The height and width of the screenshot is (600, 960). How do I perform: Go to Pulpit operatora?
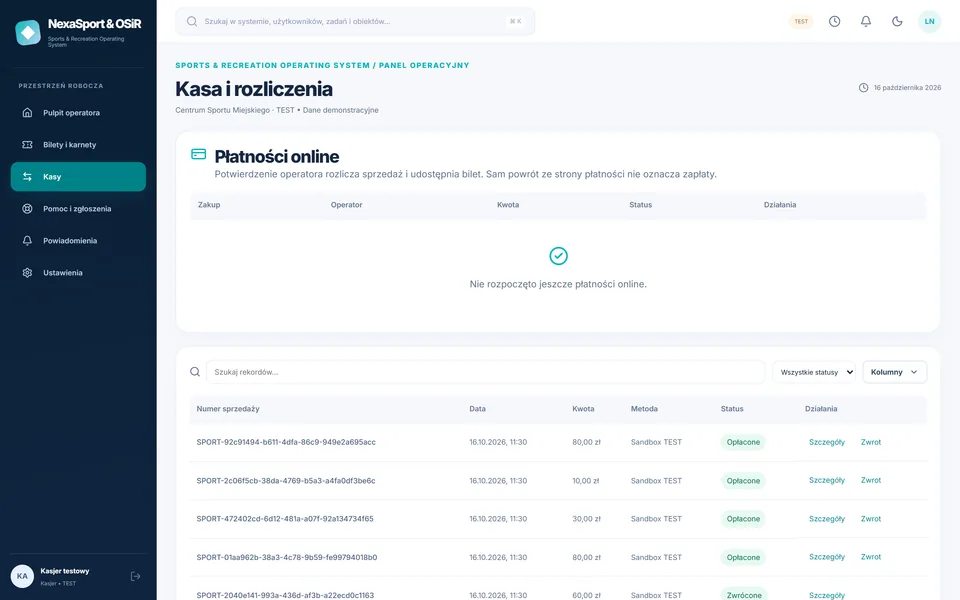click(78, 113)
